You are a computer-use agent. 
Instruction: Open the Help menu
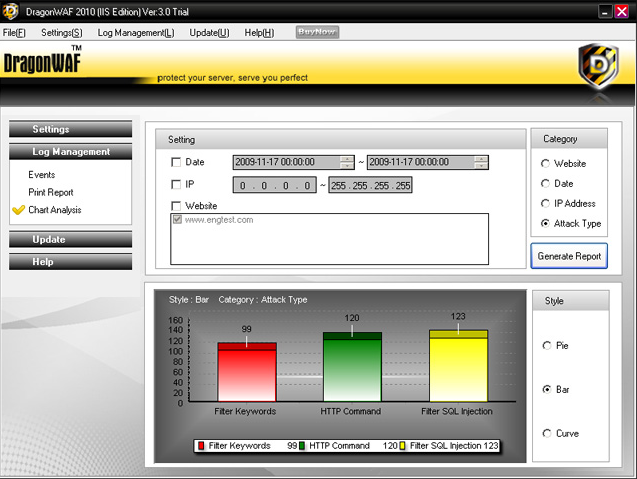point(259,33)
